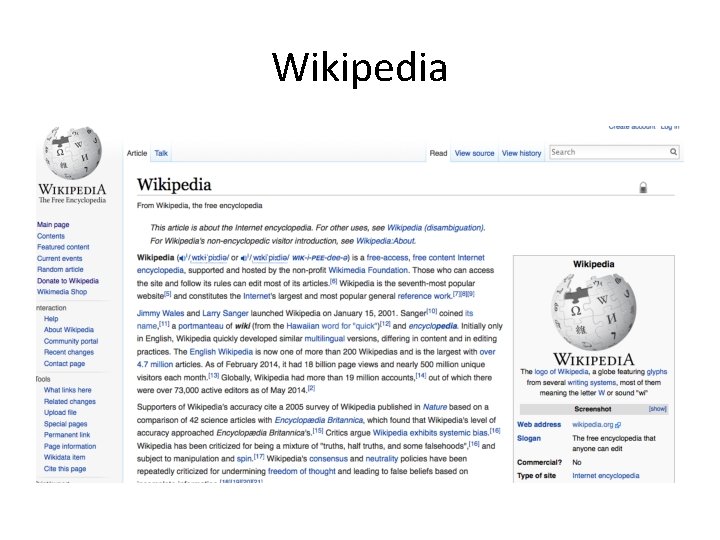Follow the portmanteau link
Image resolution: width=720 pixels, height=540 pixels.
click(201, 326)
